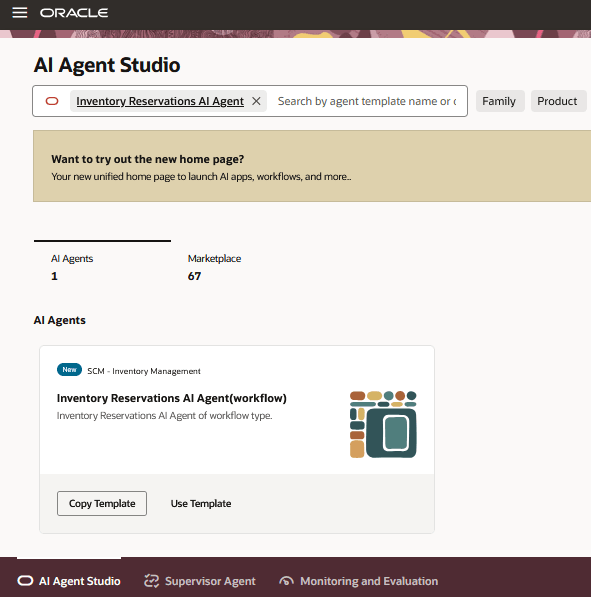The image size is (599, 602).
Task: Click the Supervisor Agent icon
Action: click(x=152, y=581)
